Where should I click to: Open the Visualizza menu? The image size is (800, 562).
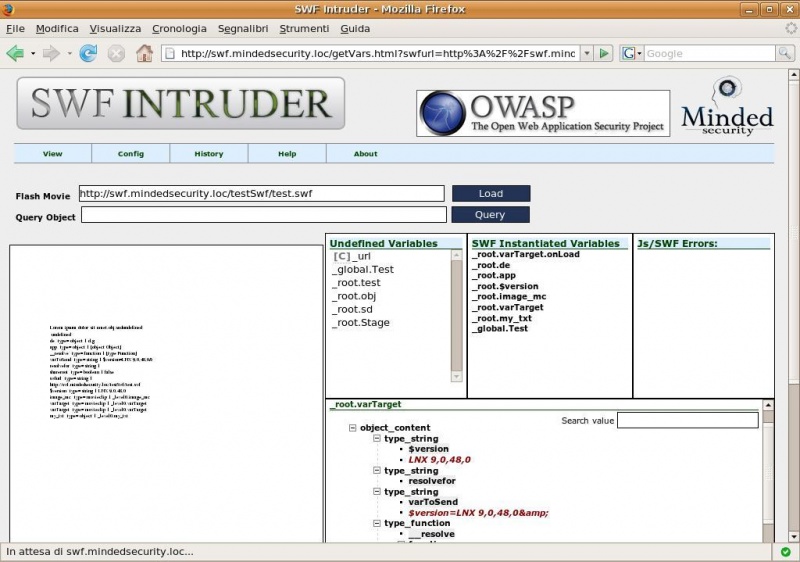point(115,29)
